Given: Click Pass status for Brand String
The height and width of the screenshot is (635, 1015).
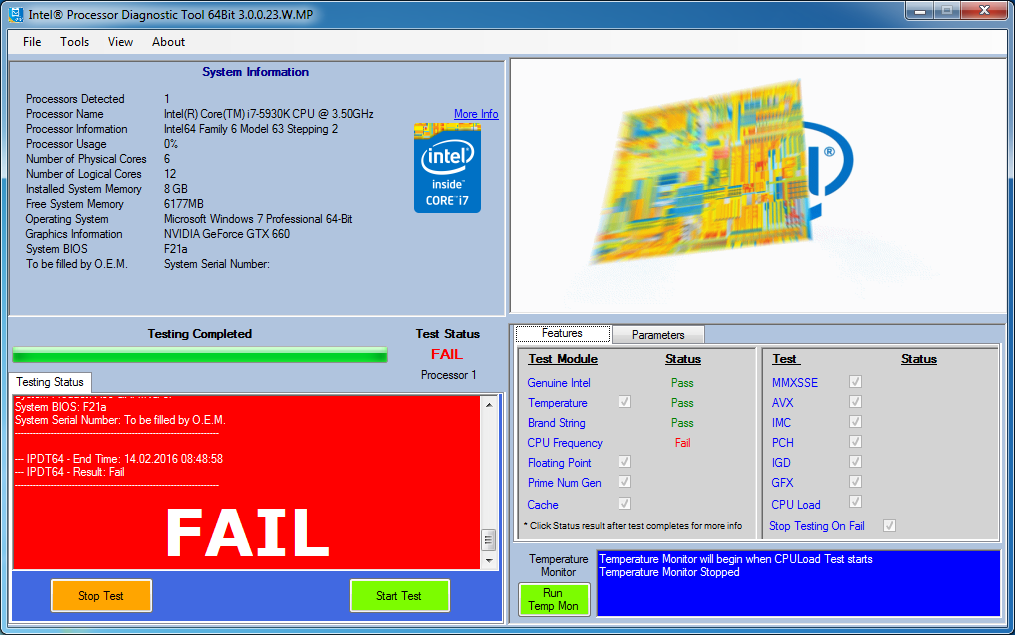Looking at the screenshot, I should coord(682,423).
